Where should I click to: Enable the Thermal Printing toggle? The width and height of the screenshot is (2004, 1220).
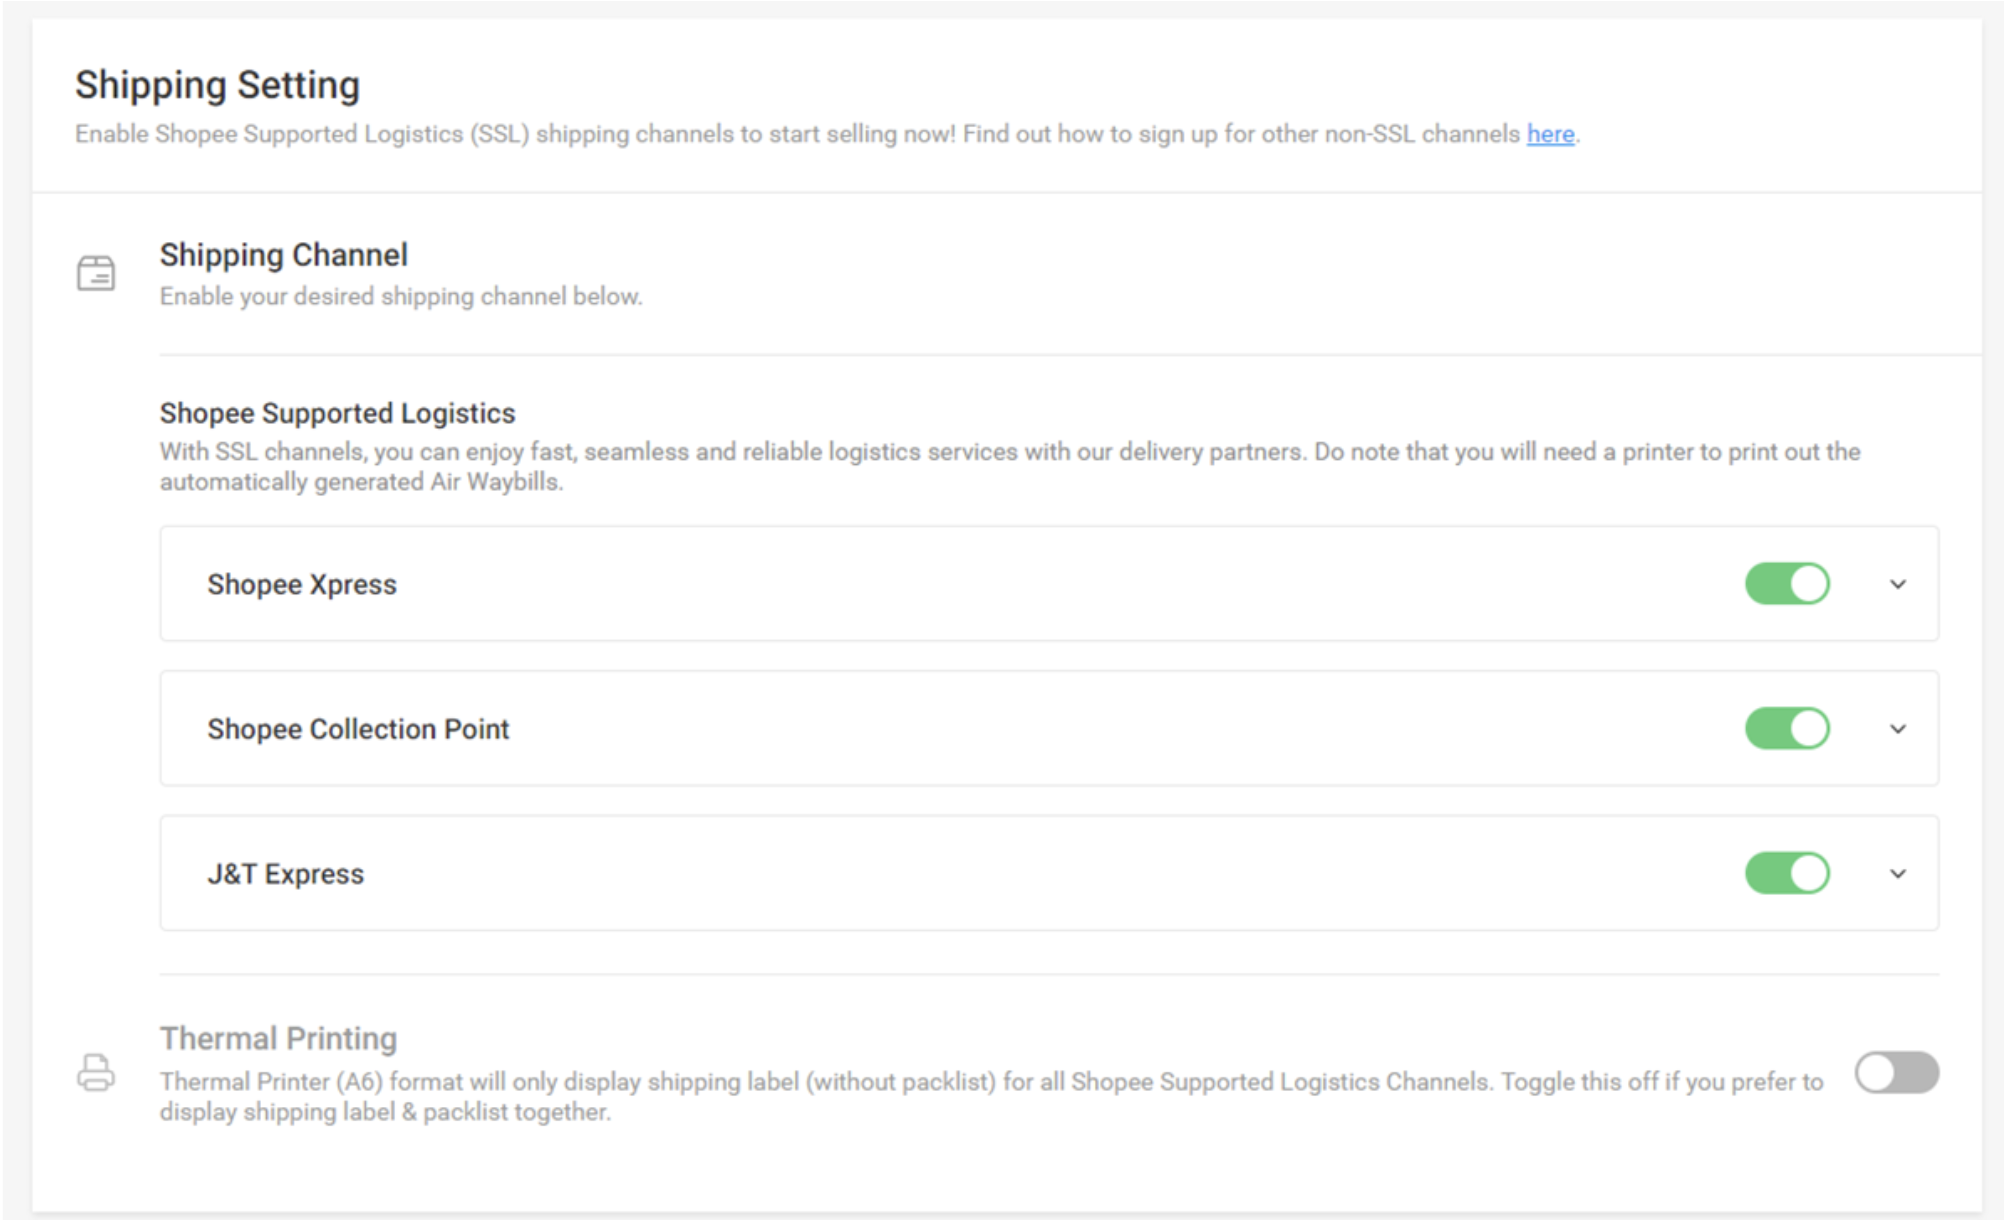point(1896,1073)
